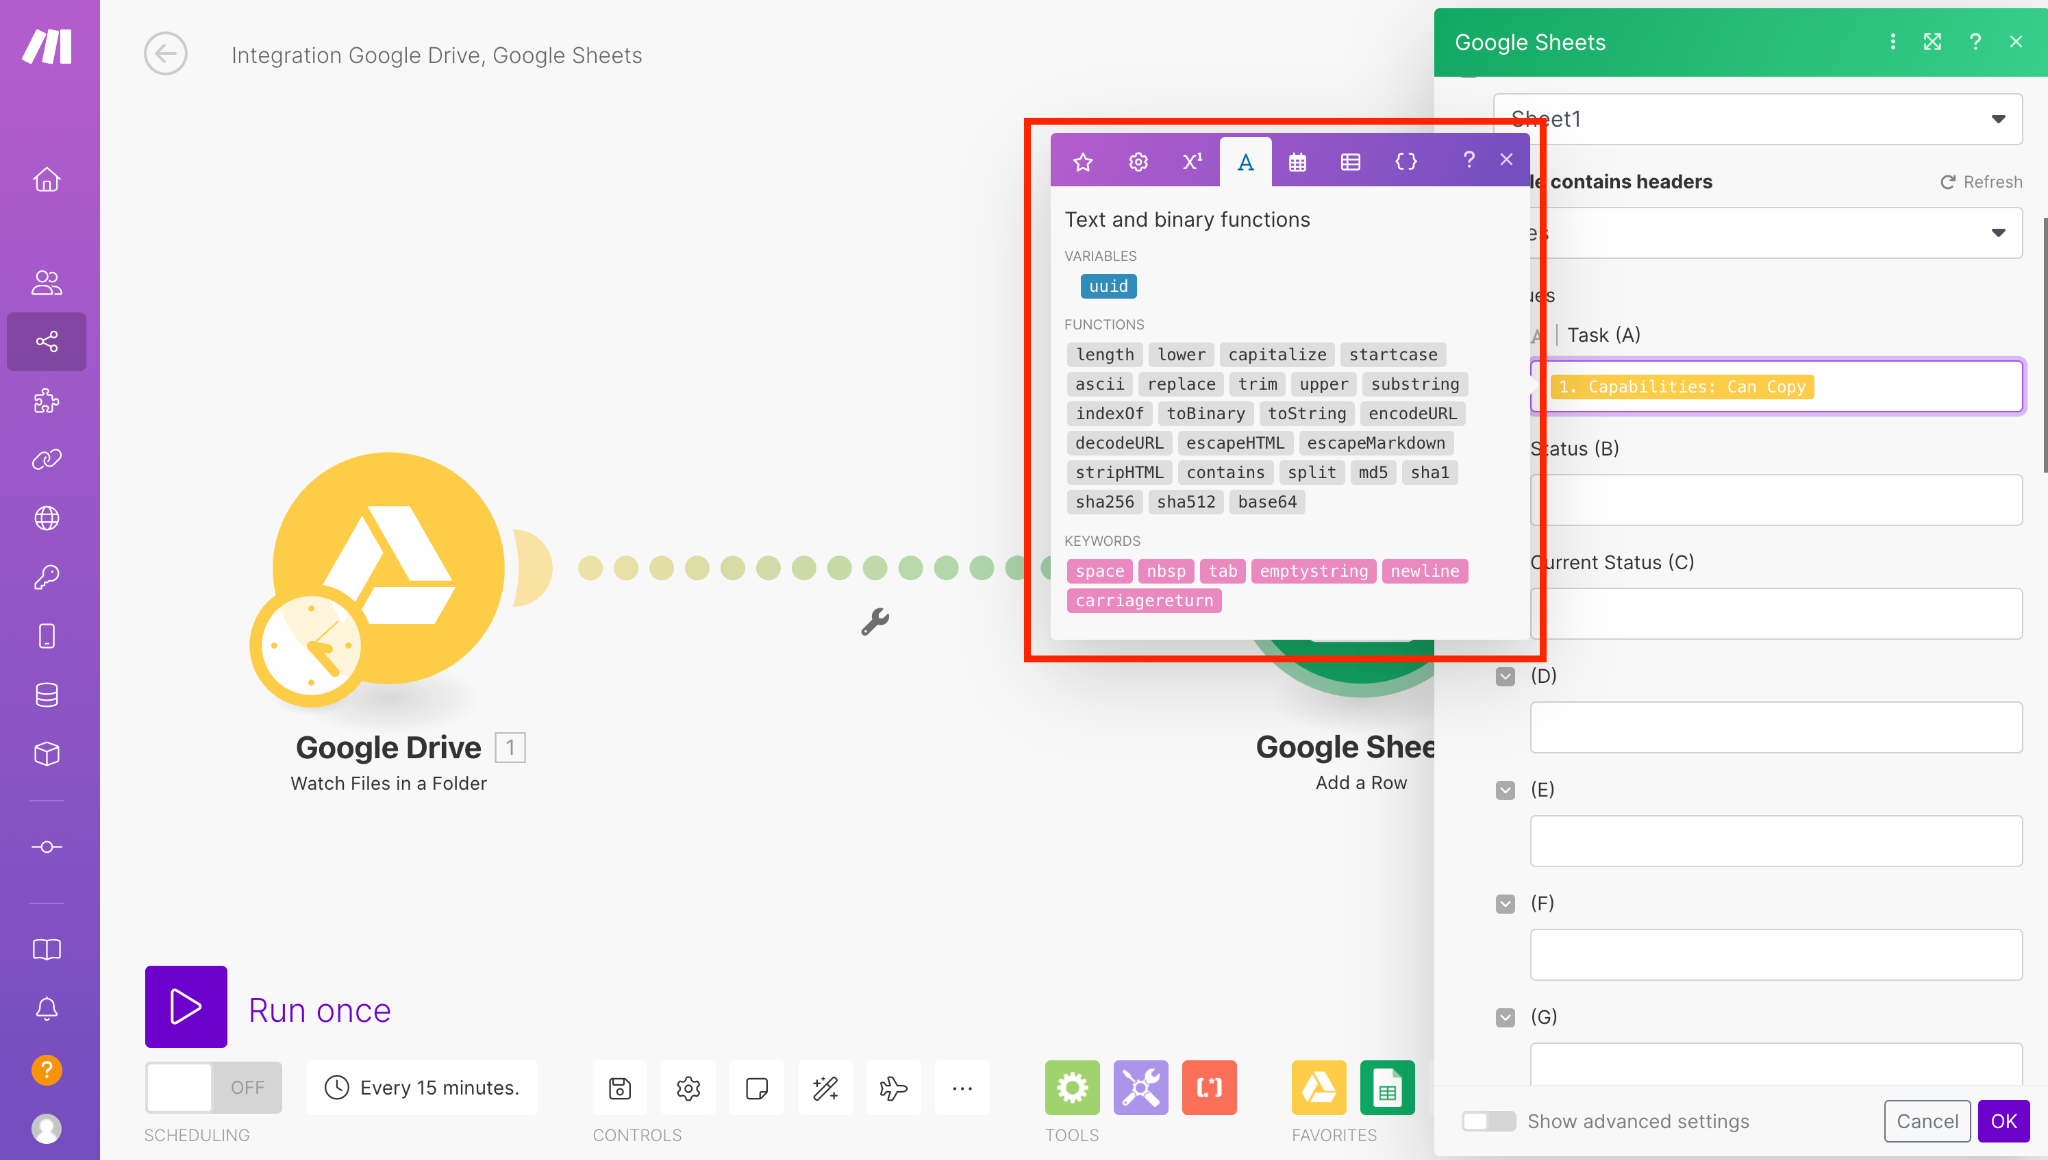Expand advanced settings toggle at bottom
Screen dimensions: 2048x1160
(x=1487, y=1121)
